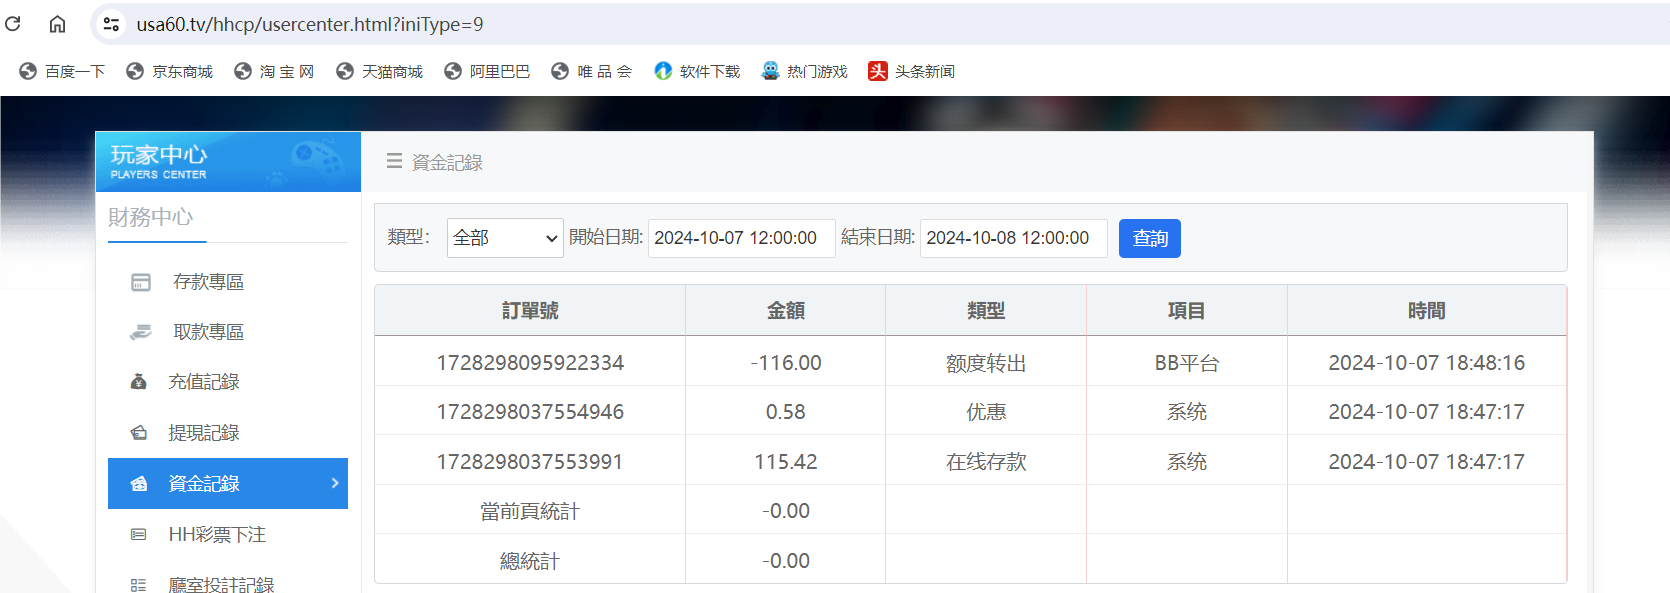Open the 热门游戏 bookmark icon
Screen dimensions: 1670x593
tap(770, 71)
